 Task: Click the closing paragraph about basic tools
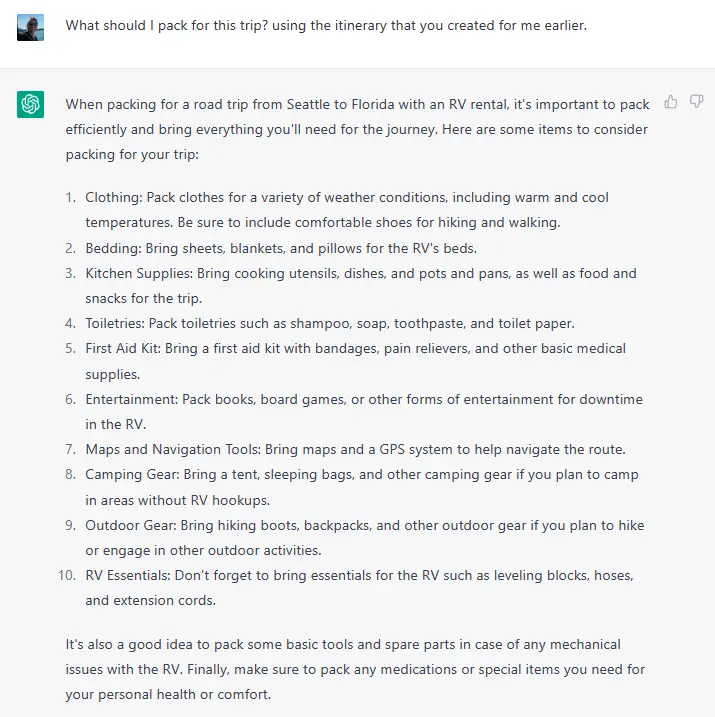click(x=355, y=669)
